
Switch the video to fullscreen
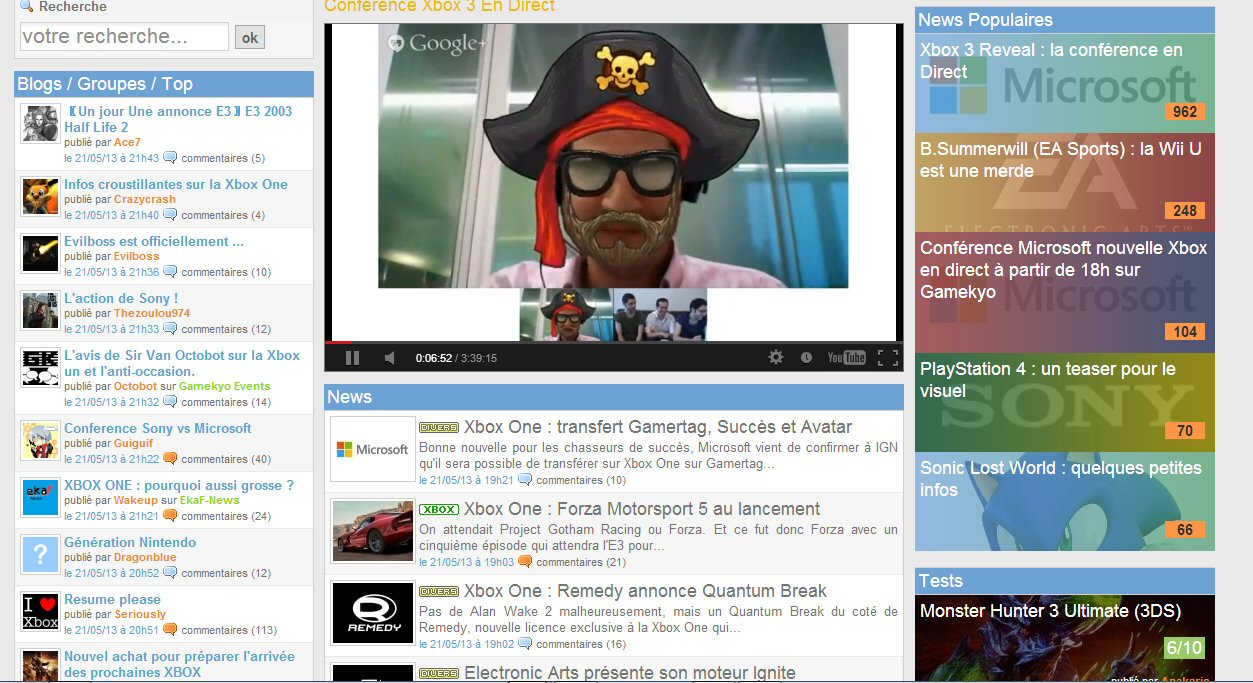(887, 357)
